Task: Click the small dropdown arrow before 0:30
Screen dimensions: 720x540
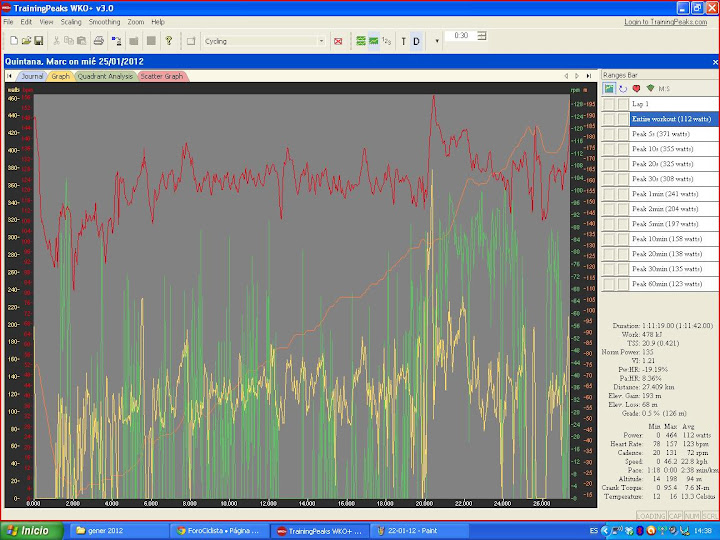Action: coord(437,41)
